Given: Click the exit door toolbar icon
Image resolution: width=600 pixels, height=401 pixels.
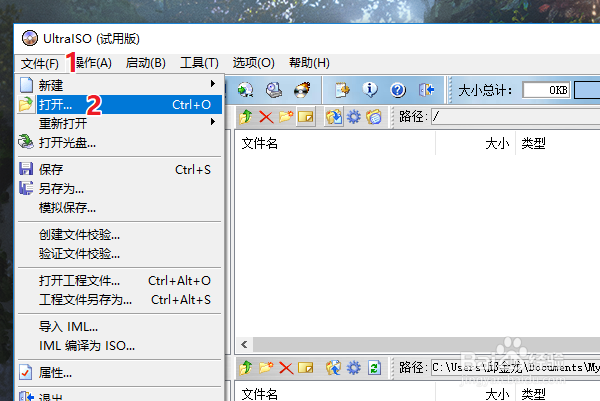Looking at the screenshot, I should point(426,90).
